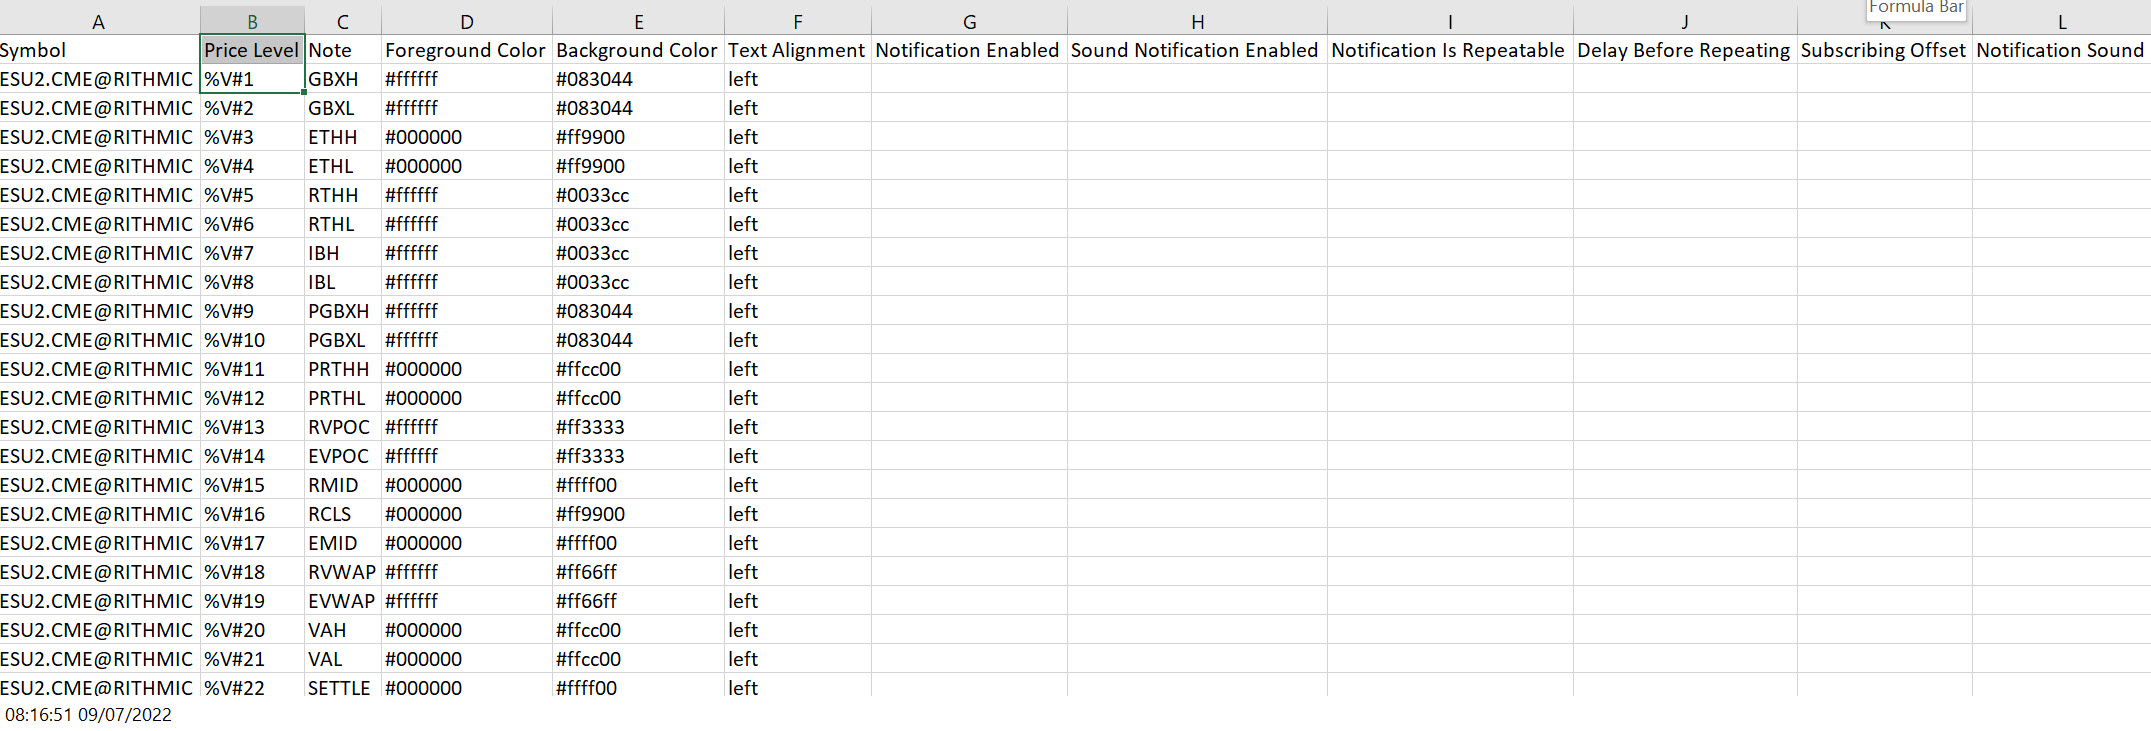Select the #ff66ff background cell for EVWAP
Screen dimensions: 2151x731
[638, 601]
